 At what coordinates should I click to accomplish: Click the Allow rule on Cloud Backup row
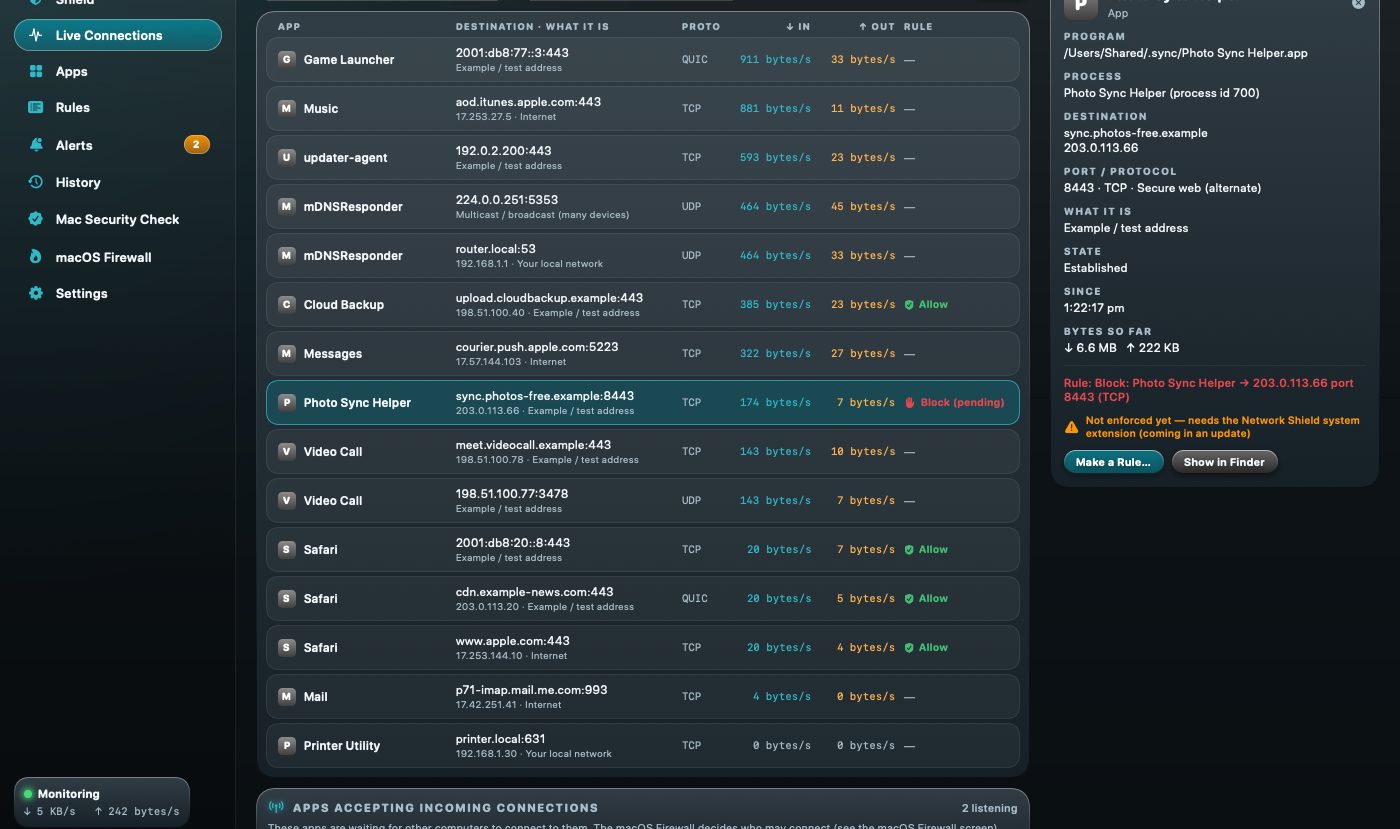coord(926,304)
